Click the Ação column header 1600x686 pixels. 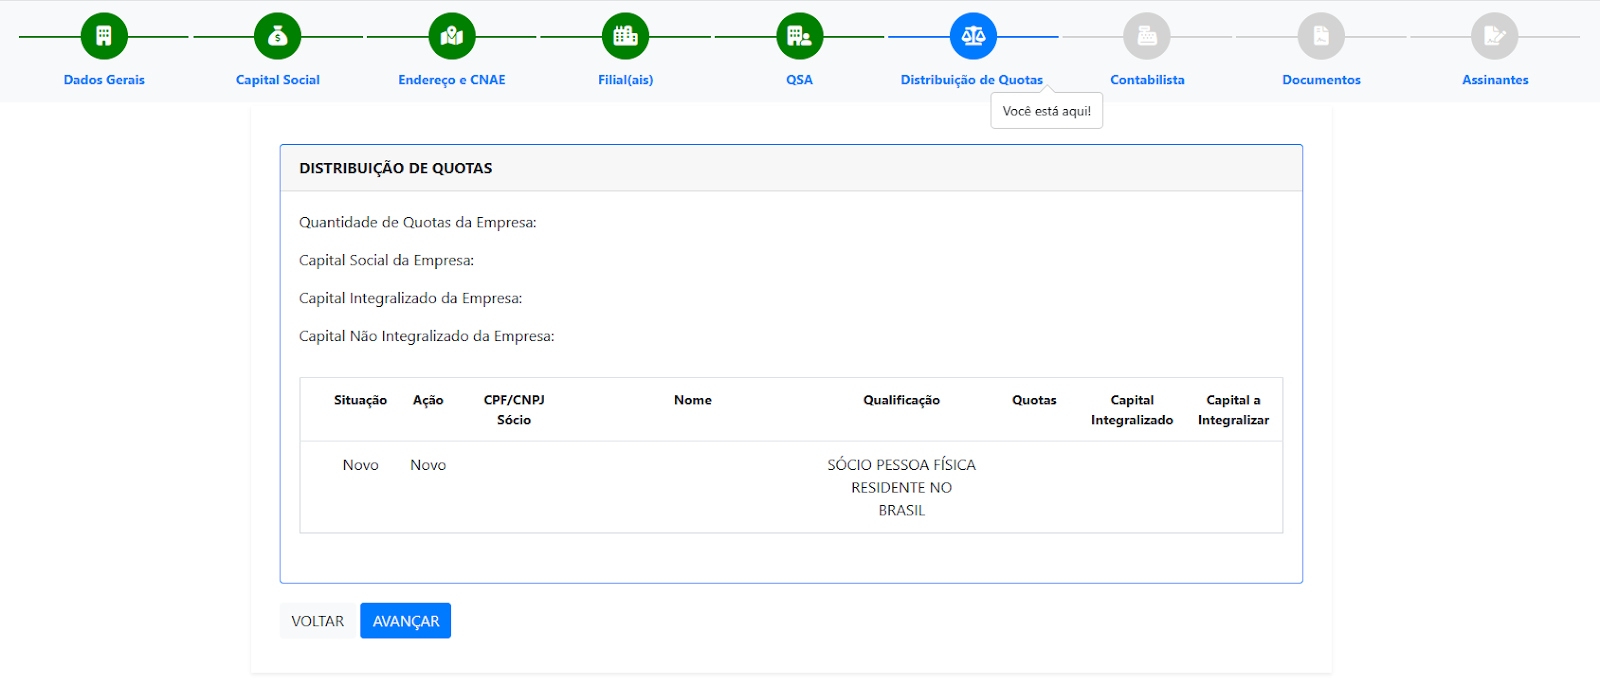pos(428,400)
